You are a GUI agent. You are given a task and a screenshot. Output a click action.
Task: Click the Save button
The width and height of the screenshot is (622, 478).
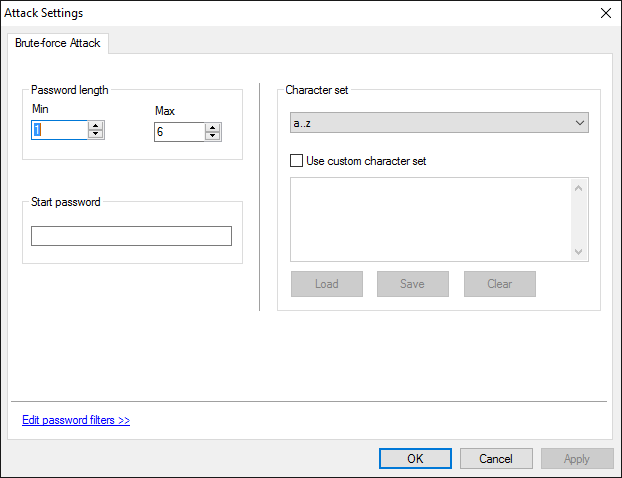click(413, 284)
